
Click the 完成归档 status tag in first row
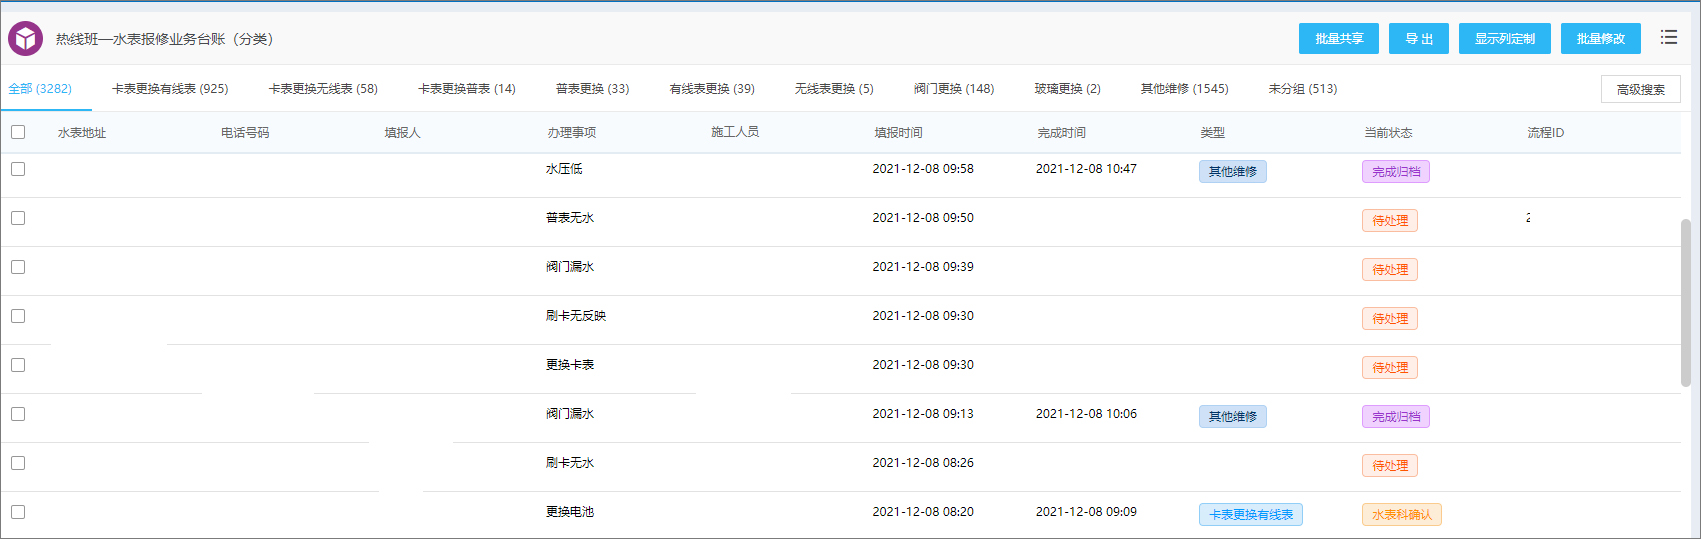tap(1395, 172)
